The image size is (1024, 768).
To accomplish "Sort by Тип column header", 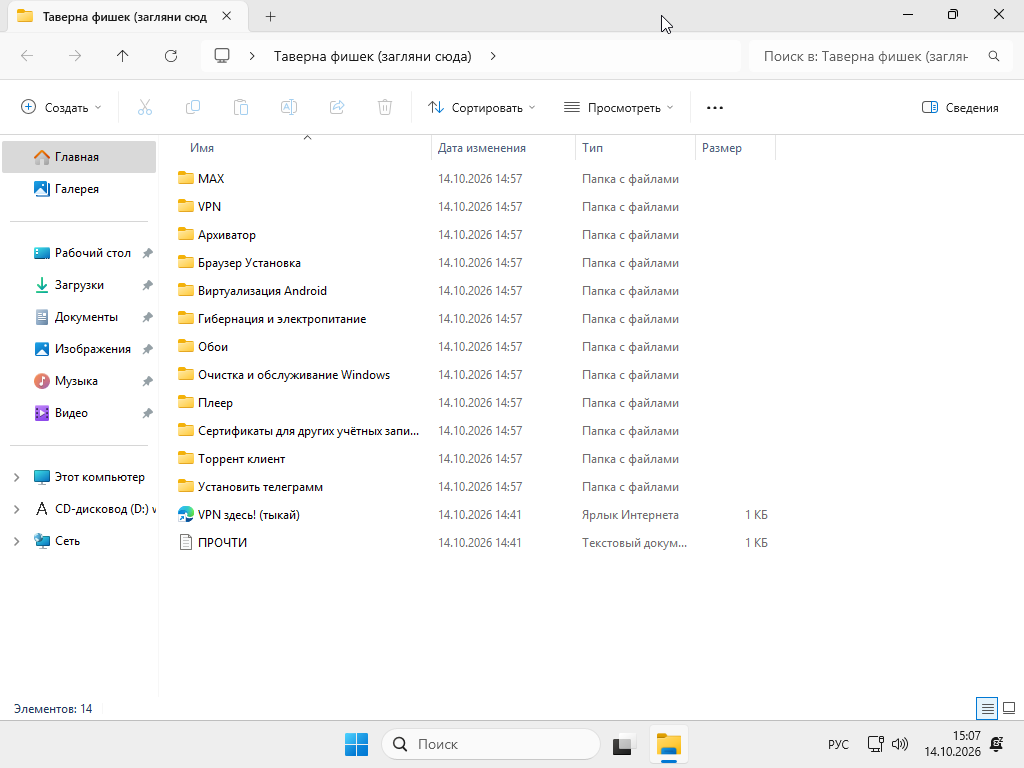I will coord(635,148).
